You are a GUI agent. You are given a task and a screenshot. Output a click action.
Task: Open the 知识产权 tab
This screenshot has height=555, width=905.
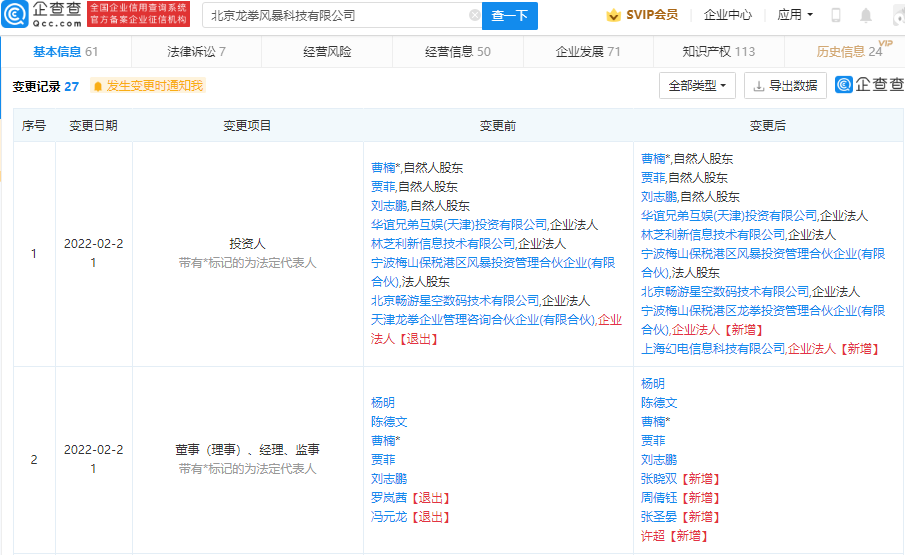719,52
